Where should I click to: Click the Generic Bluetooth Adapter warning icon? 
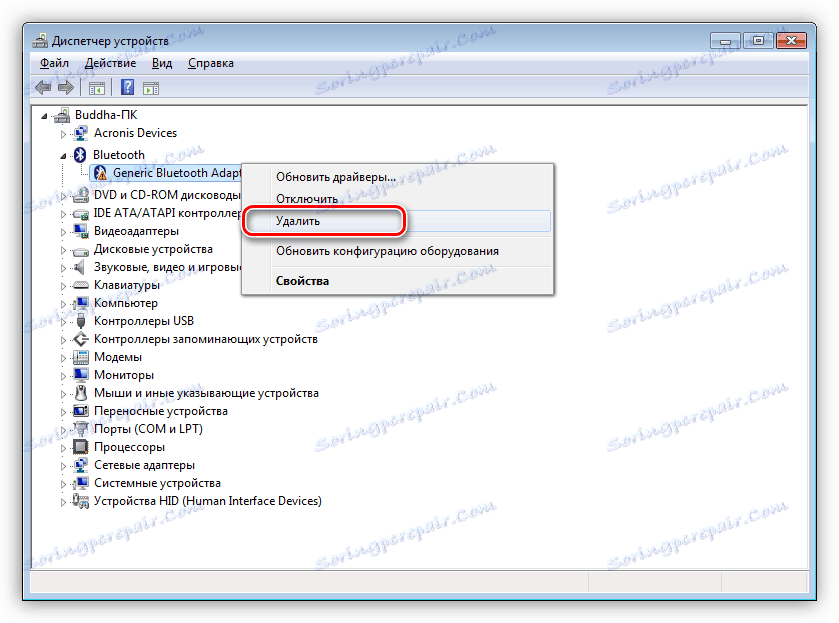pos(100,173)
